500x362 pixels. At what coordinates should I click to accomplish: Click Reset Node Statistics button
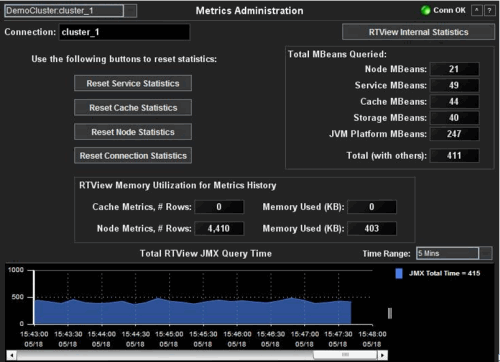(x=133, y=132)
